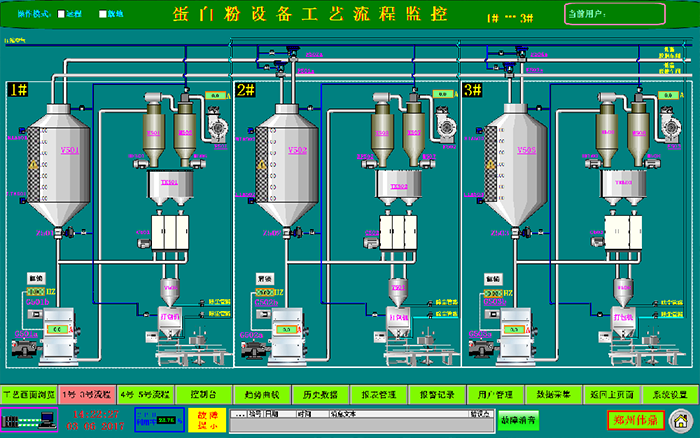Click the red 郑州伟鼎 company button
Image resolution: width=700 pixels, height=438 pixels.
pyautogui.click(x=636, y=420)
